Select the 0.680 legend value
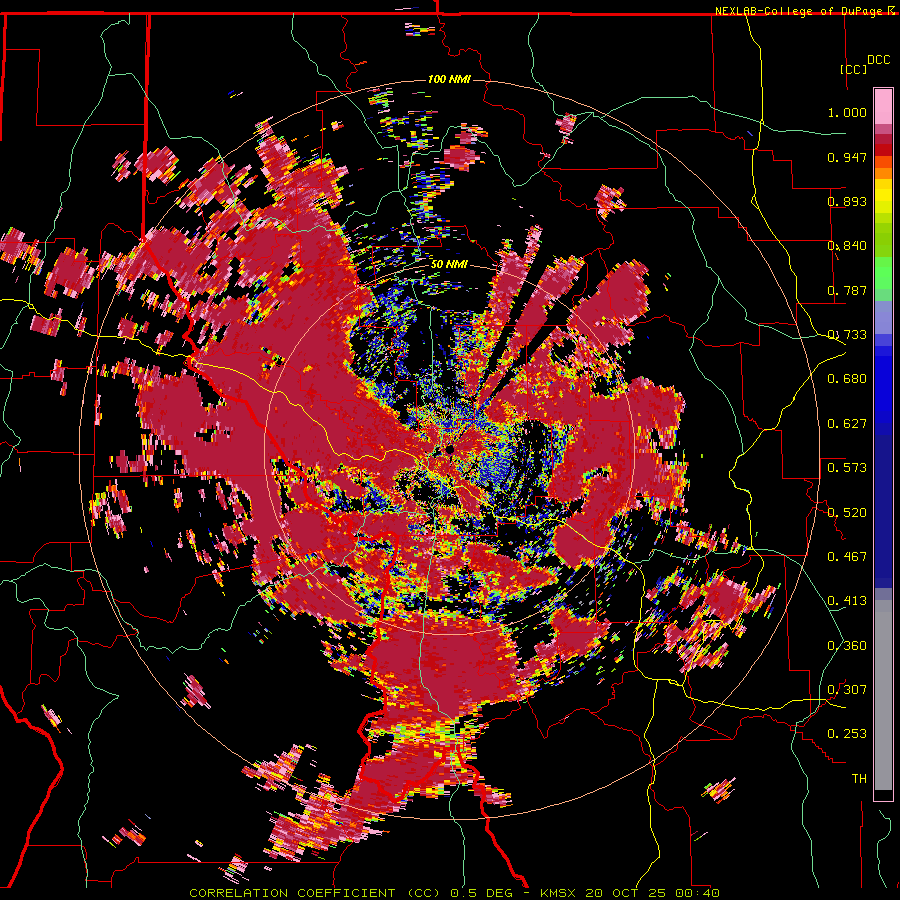900x900 pixels. point(847,379)
